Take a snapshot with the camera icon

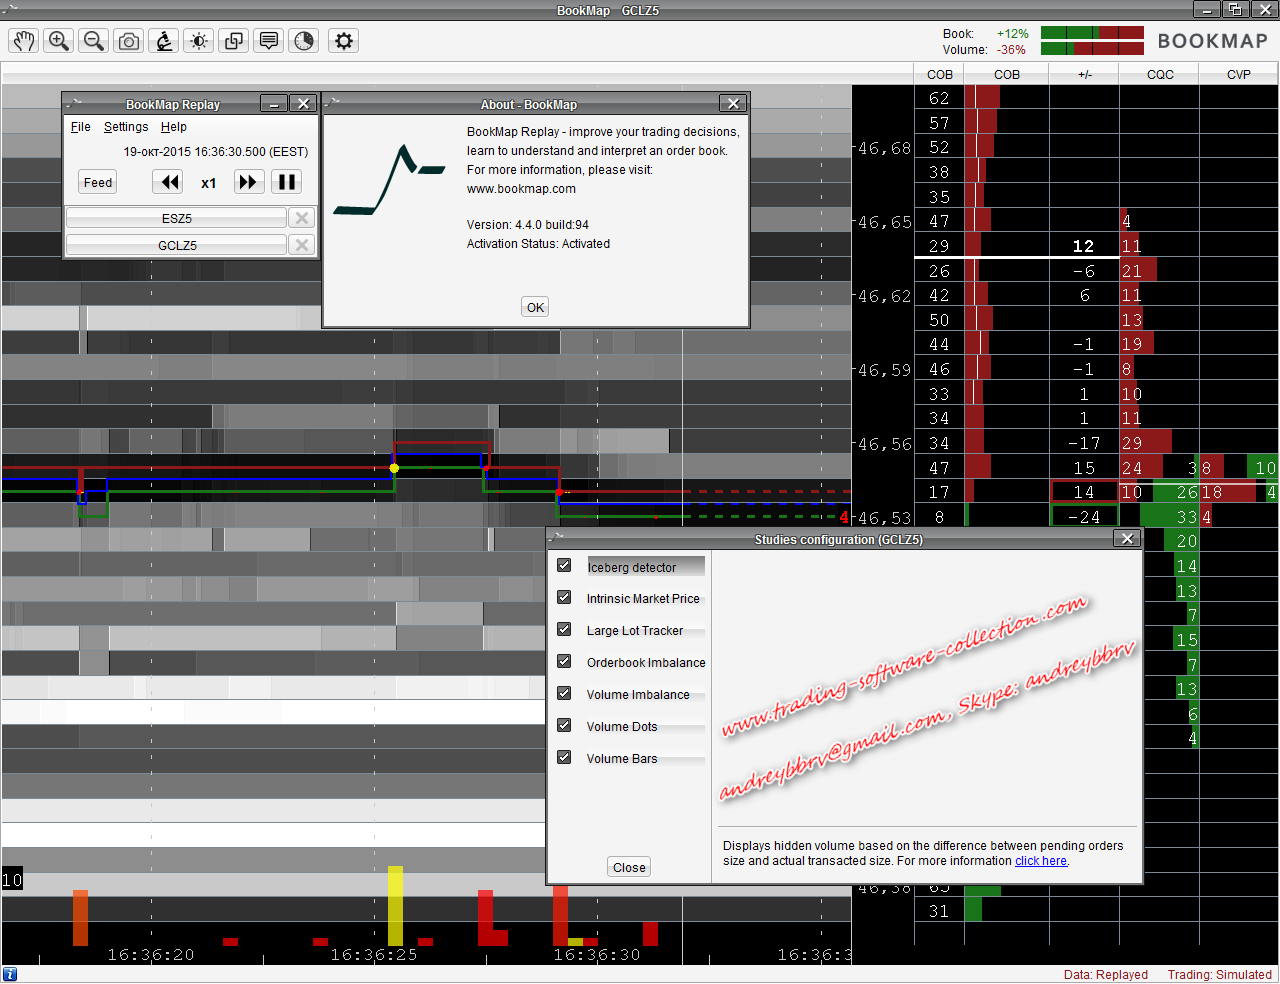coord(129,41)
